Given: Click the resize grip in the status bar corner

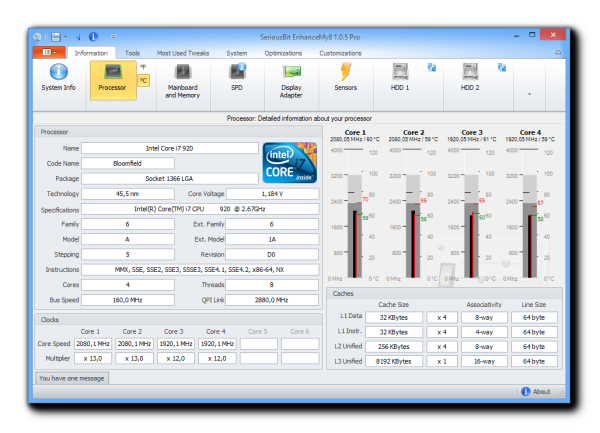Looking at the screenshot, I should point(561,393).
